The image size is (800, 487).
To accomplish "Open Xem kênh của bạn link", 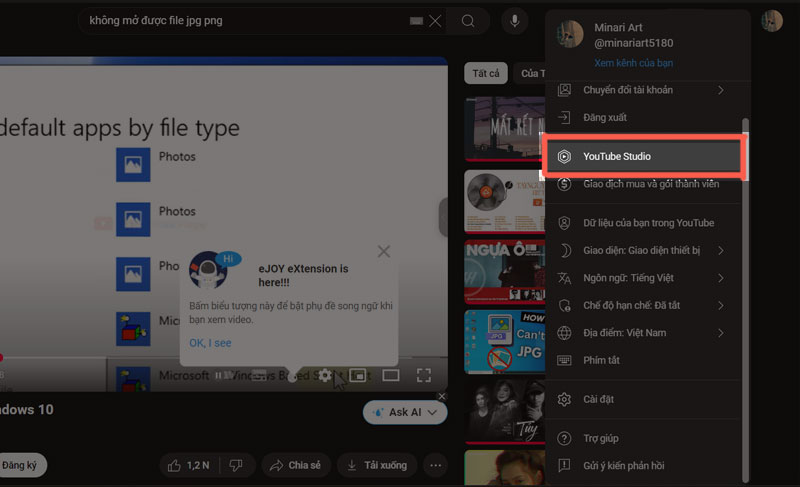I will 633,63.
